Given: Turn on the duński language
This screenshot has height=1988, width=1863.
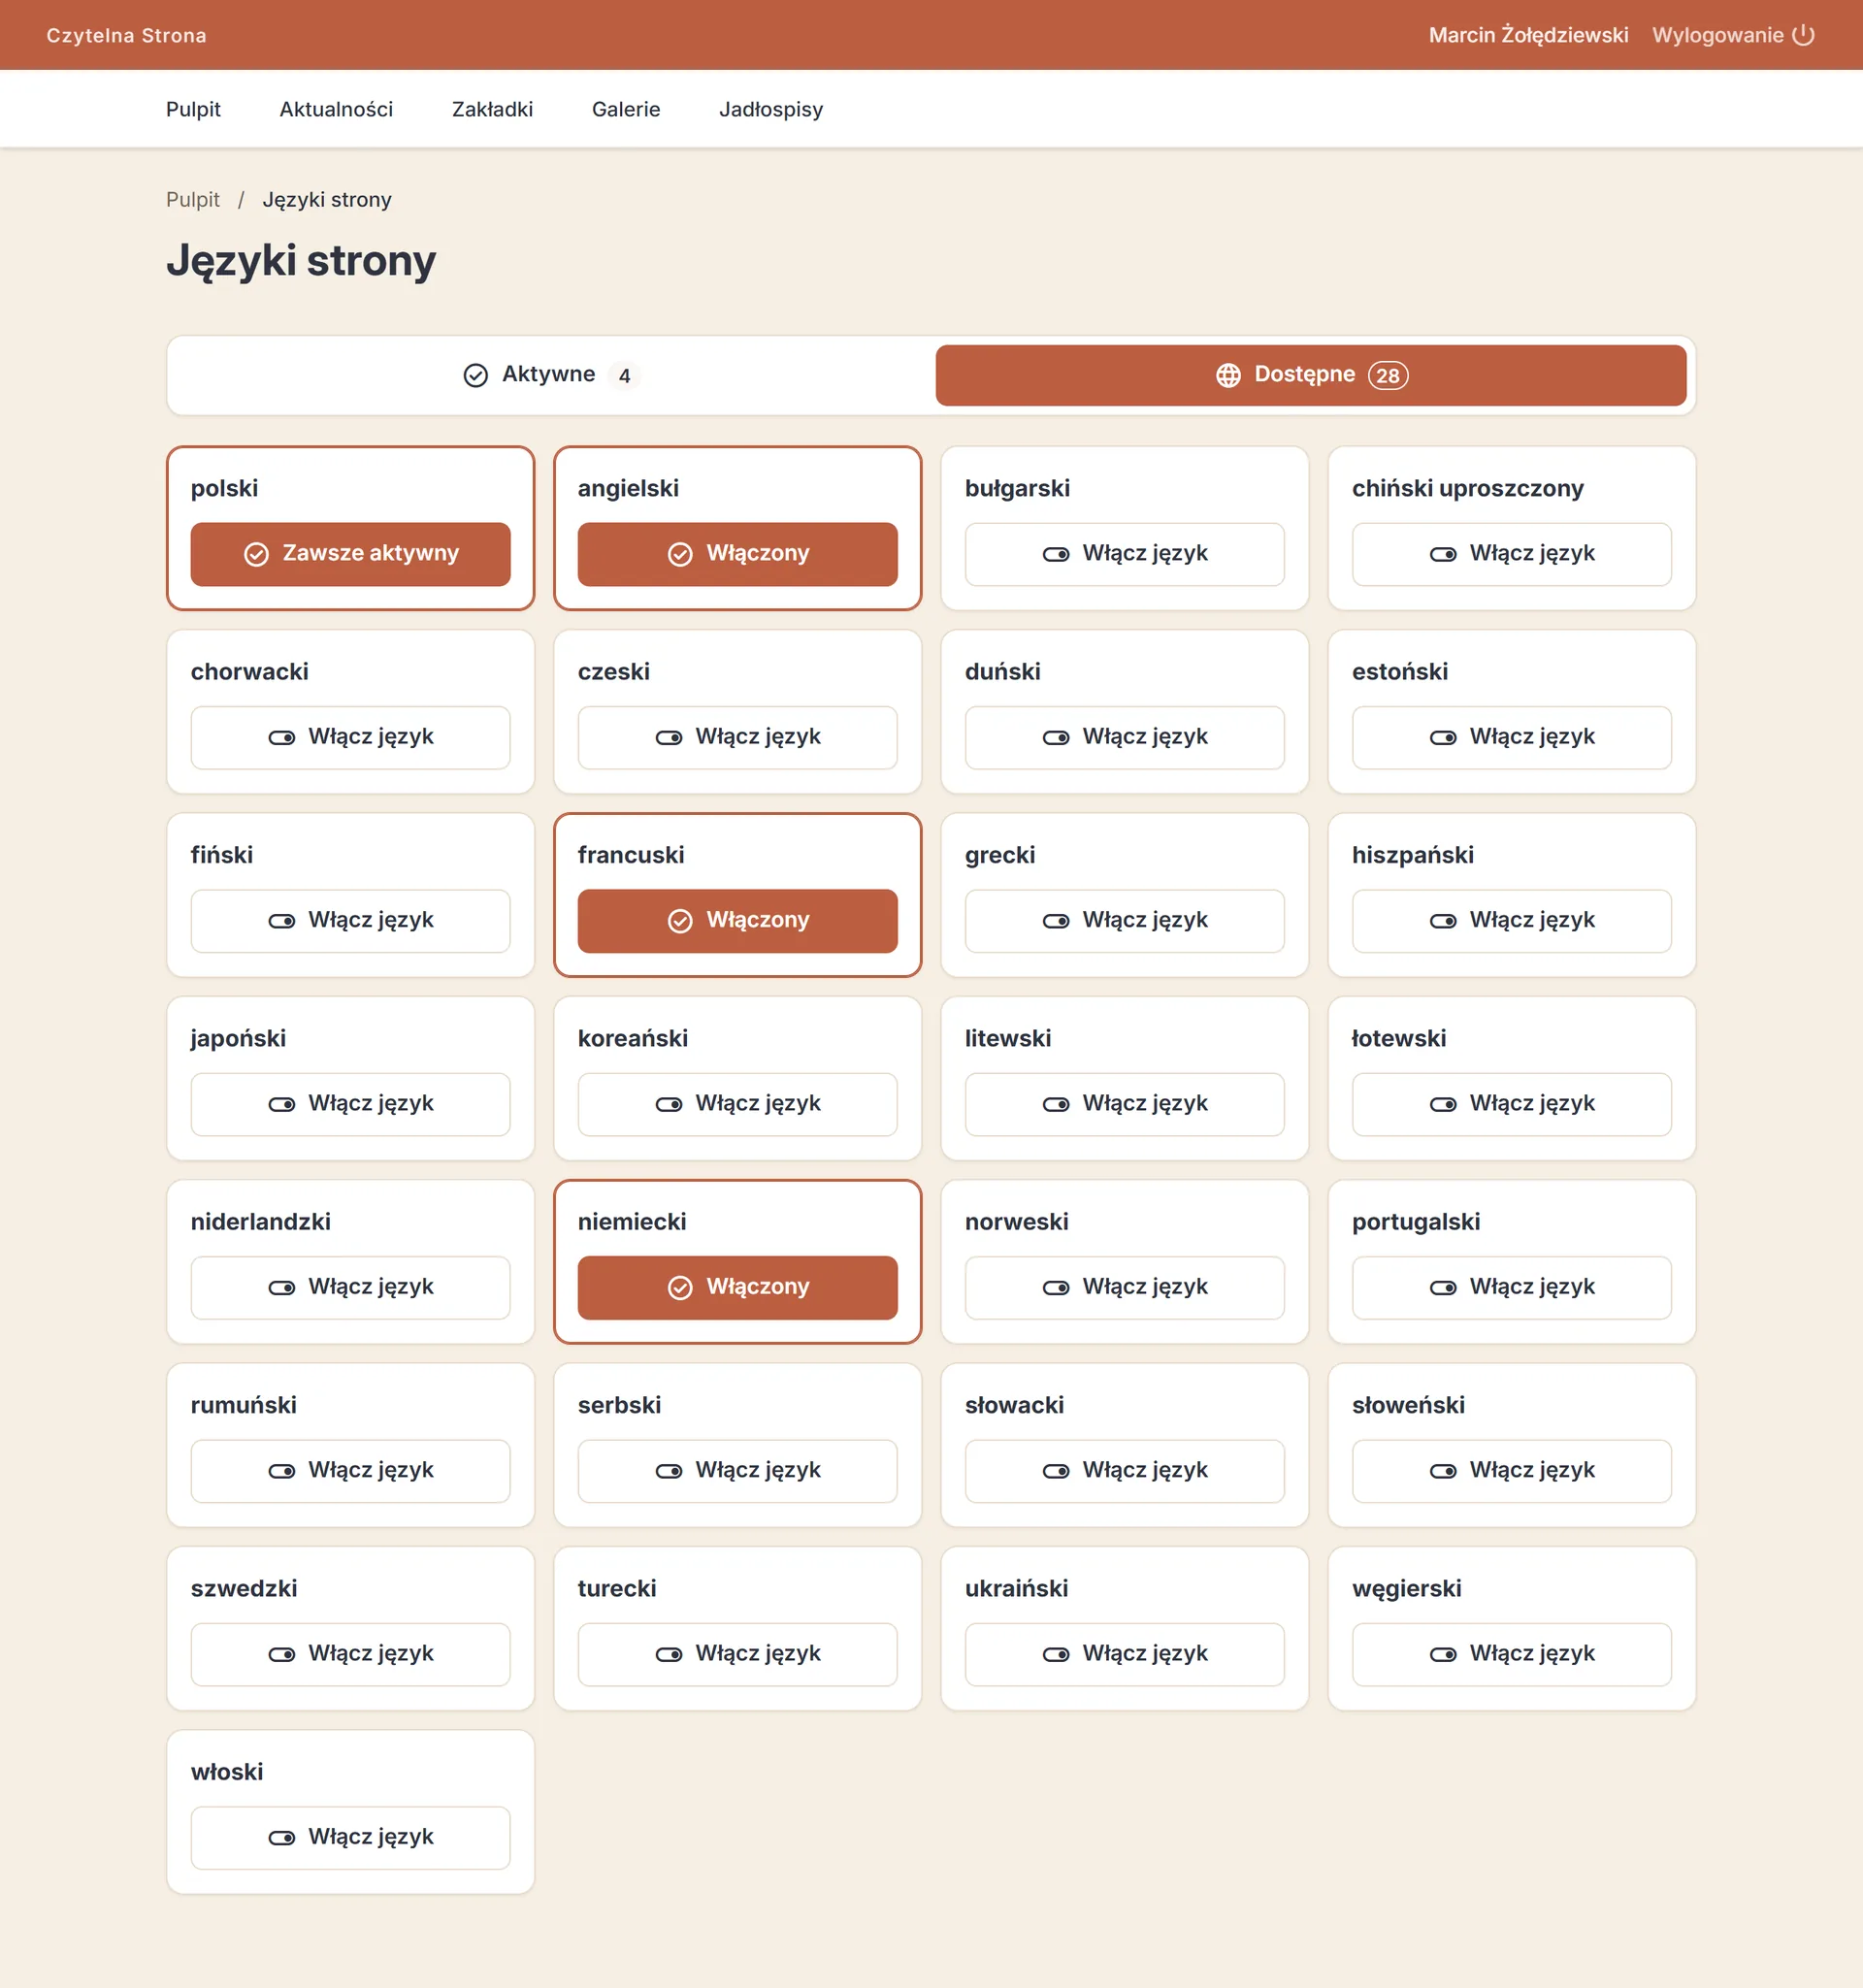Looking at the screenshot, I should coord(1124,737).
